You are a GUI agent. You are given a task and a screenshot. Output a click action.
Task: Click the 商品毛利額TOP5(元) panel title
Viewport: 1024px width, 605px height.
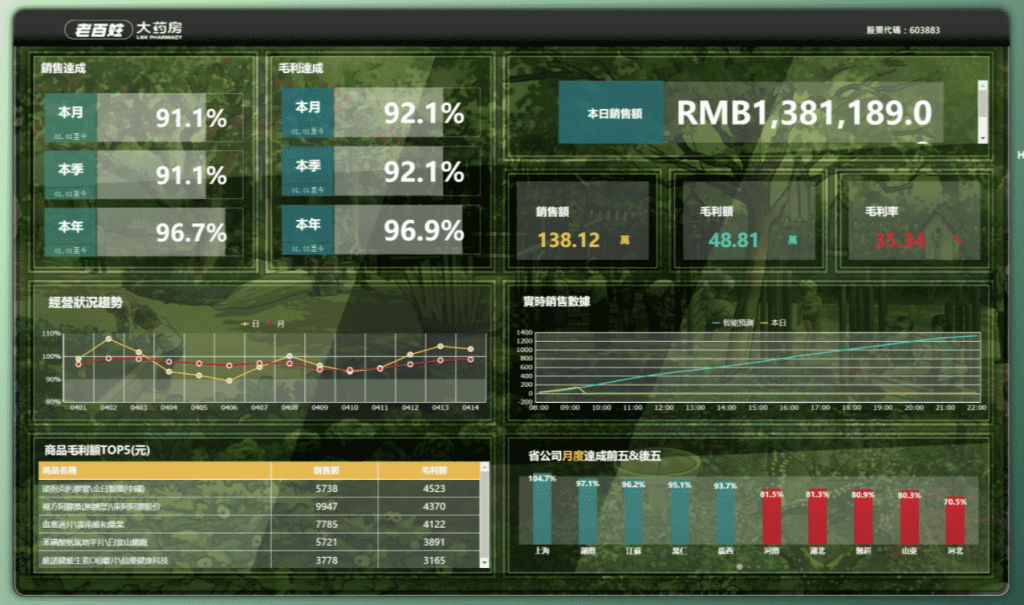point(97,450)
